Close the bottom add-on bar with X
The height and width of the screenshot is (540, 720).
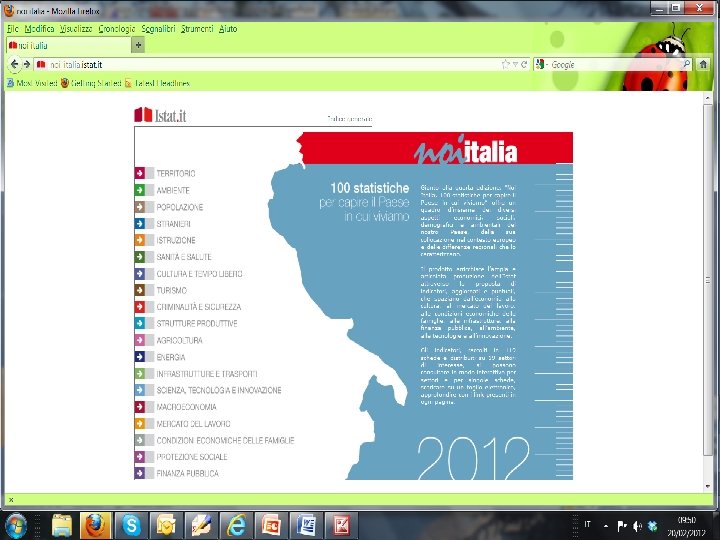click(11, 500)
